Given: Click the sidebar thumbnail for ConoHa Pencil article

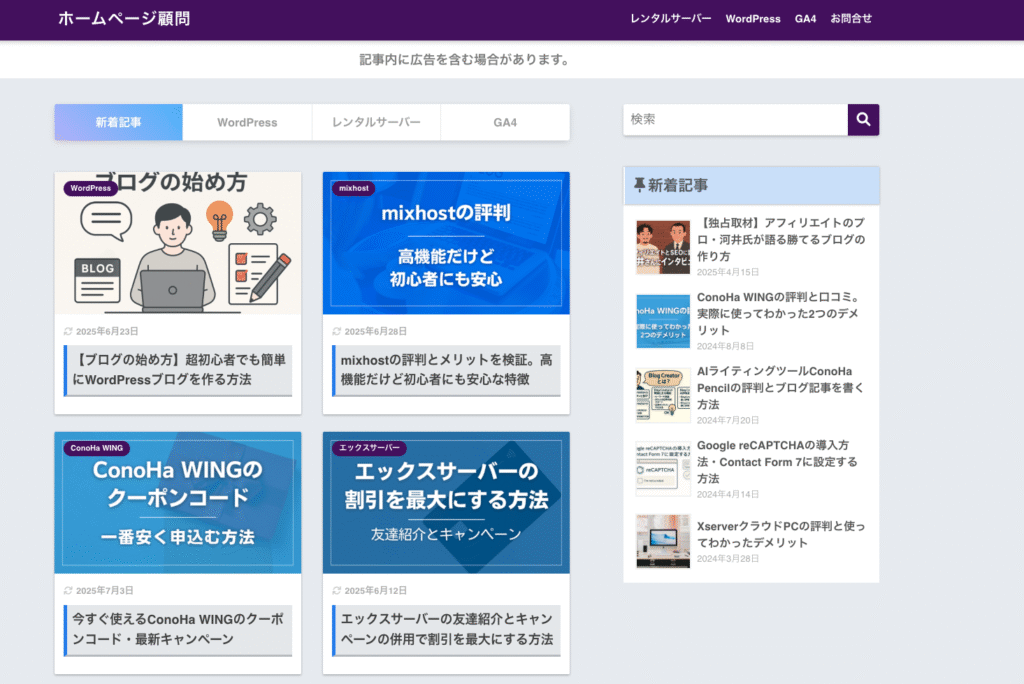Looking at the screenshot, I should [663, 395].
